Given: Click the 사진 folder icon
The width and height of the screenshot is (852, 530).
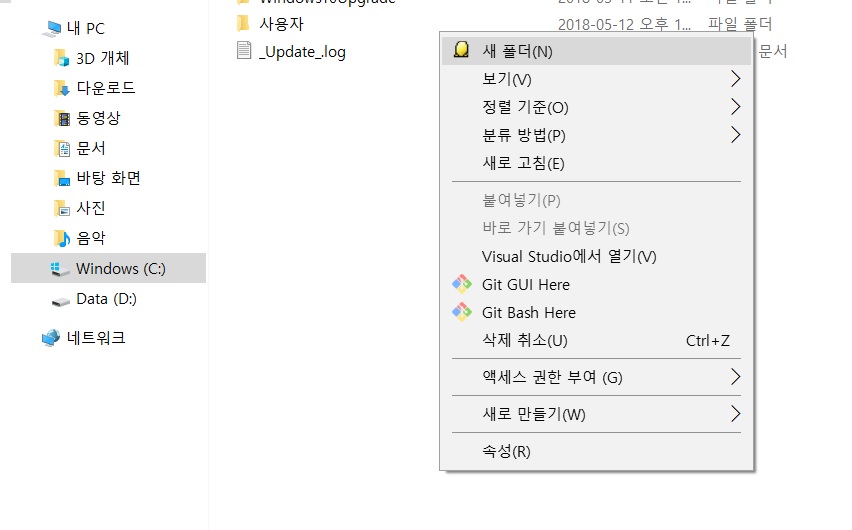Looking at the screenshot, I should point(62,208).
